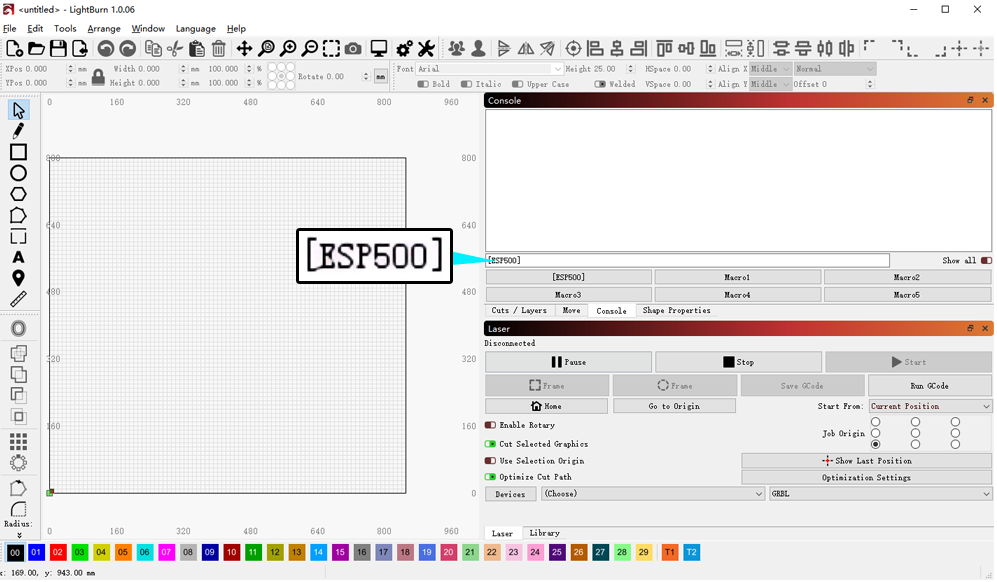This screenshot has width=997, height=582.
Task: Open the Align X Middle dropdown
Action: click(x=770, y=69)
